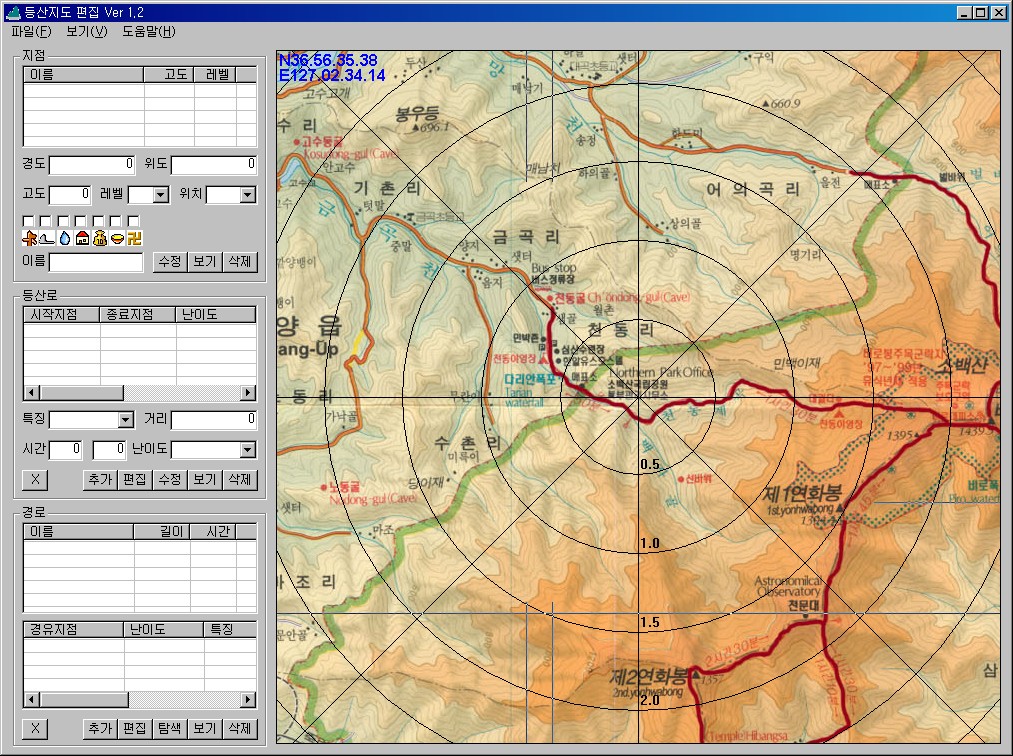The height and width of the screenshot is (756, 1013).
Task: Click 수정 button in the 등산로 panel
Action: click(170, 479)
